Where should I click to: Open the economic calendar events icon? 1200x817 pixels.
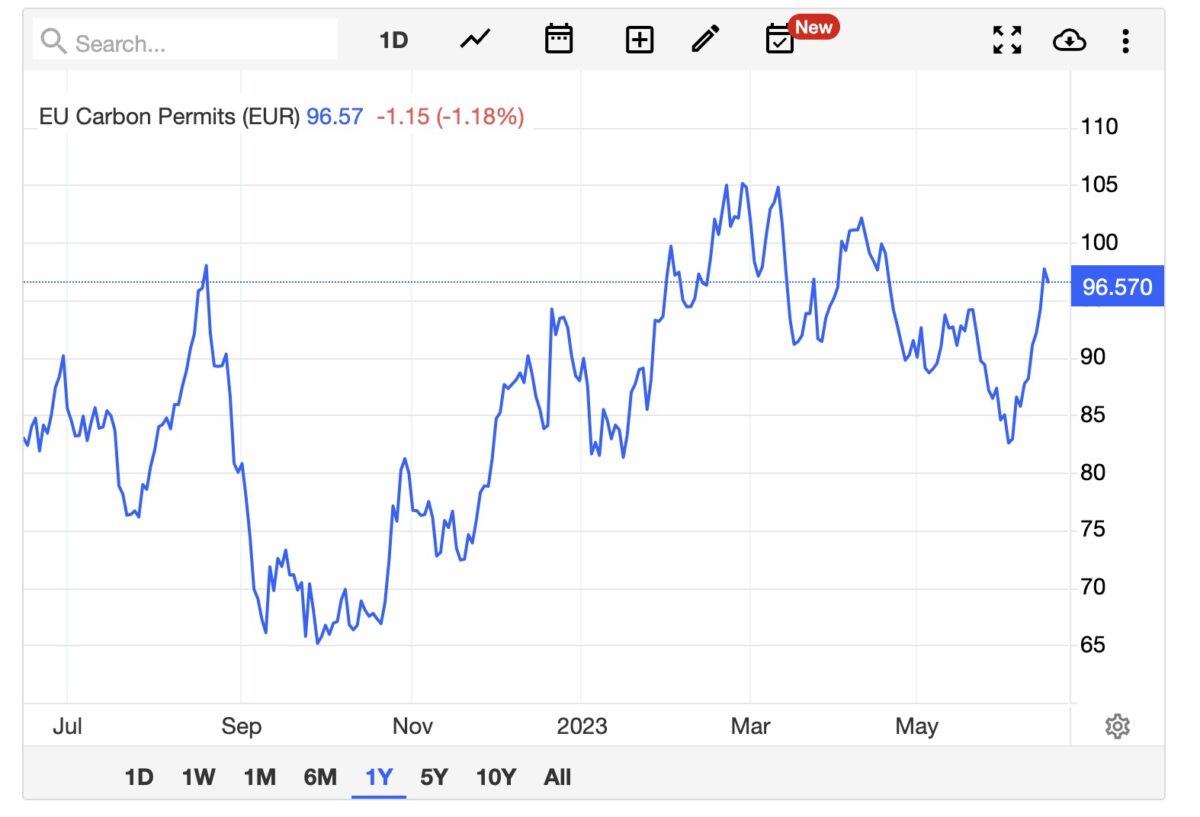tap(779, 40)
